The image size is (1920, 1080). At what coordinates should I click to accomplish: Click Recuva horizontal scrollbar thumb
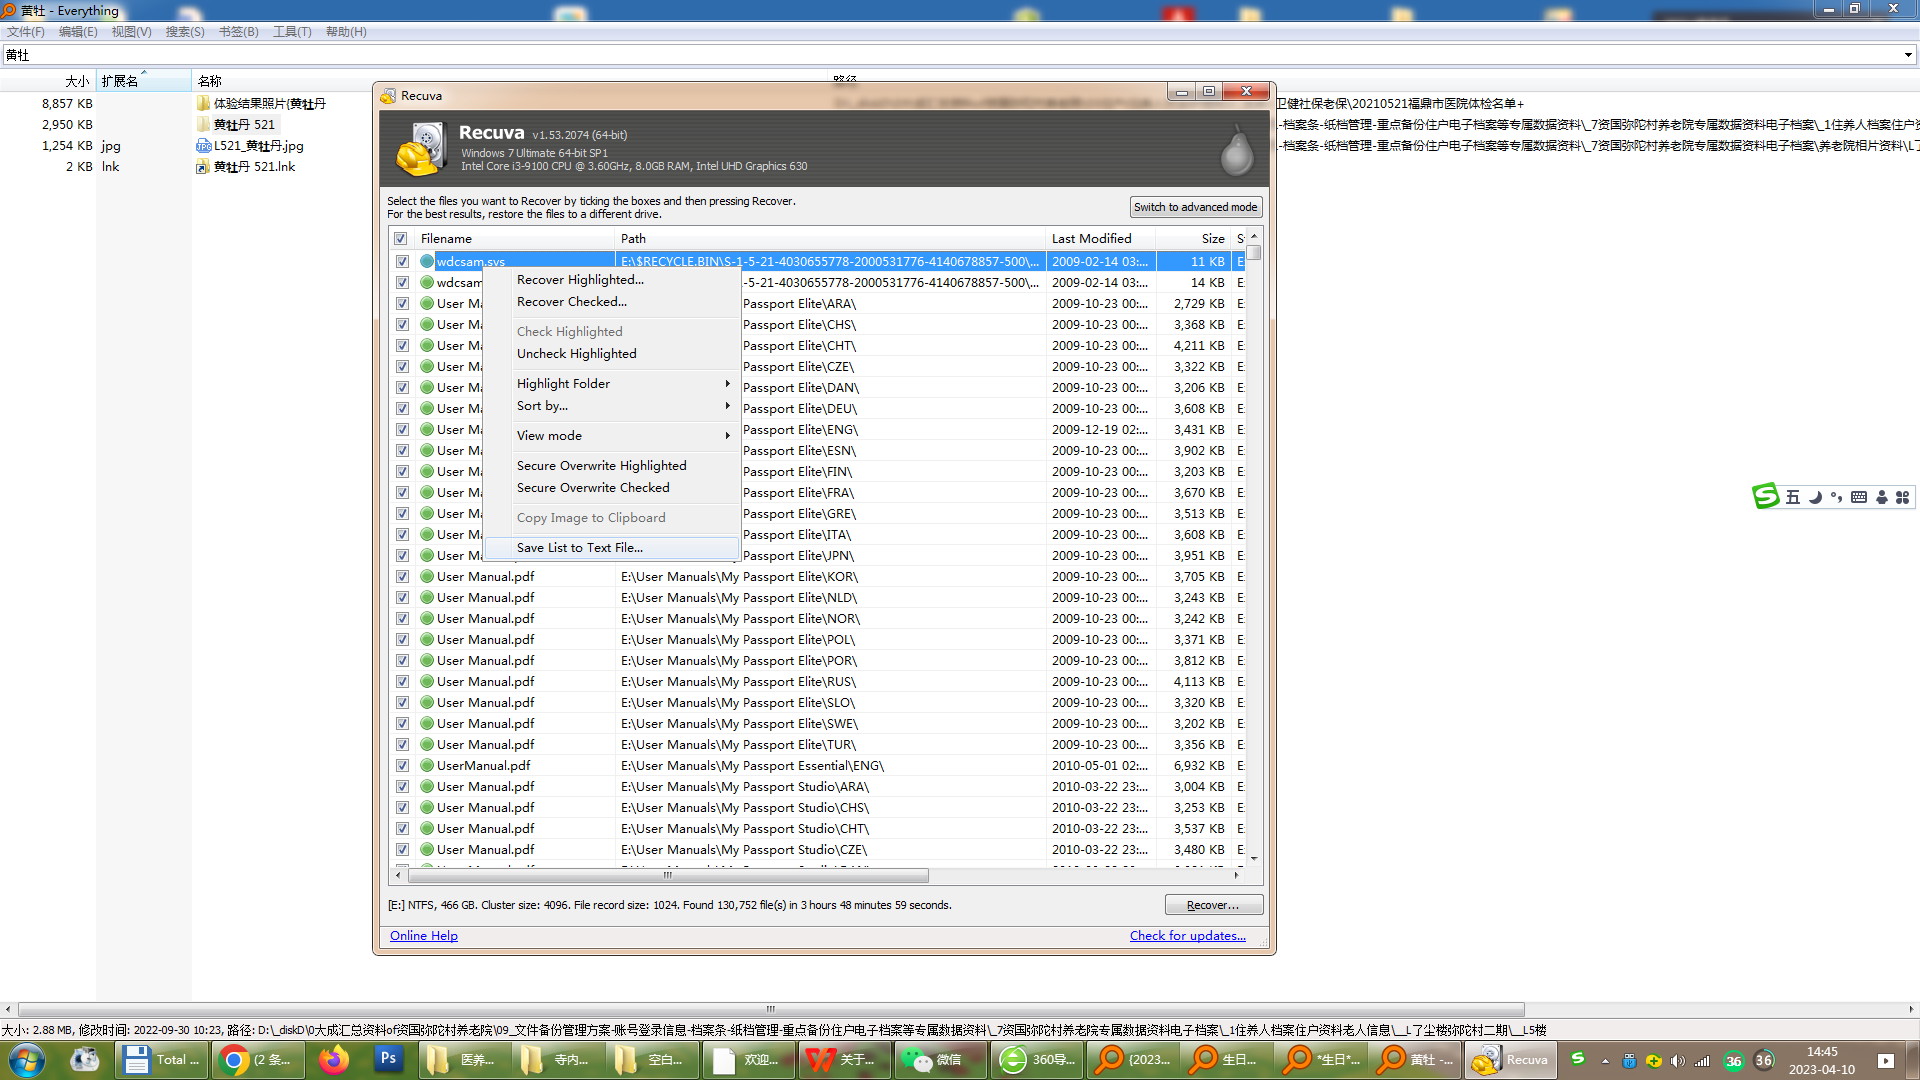point(668,876)
